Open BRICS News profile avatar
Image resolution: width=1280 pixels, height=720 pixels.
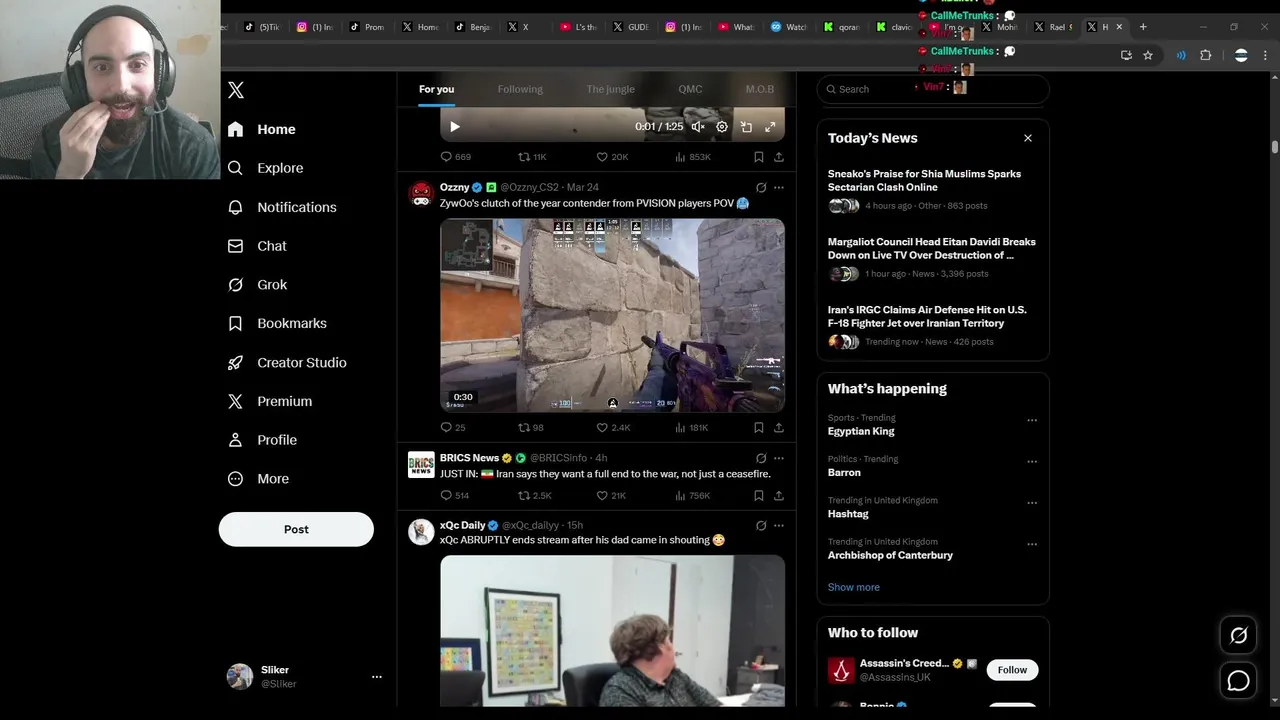pyautogui.click(x=421, y=465)
